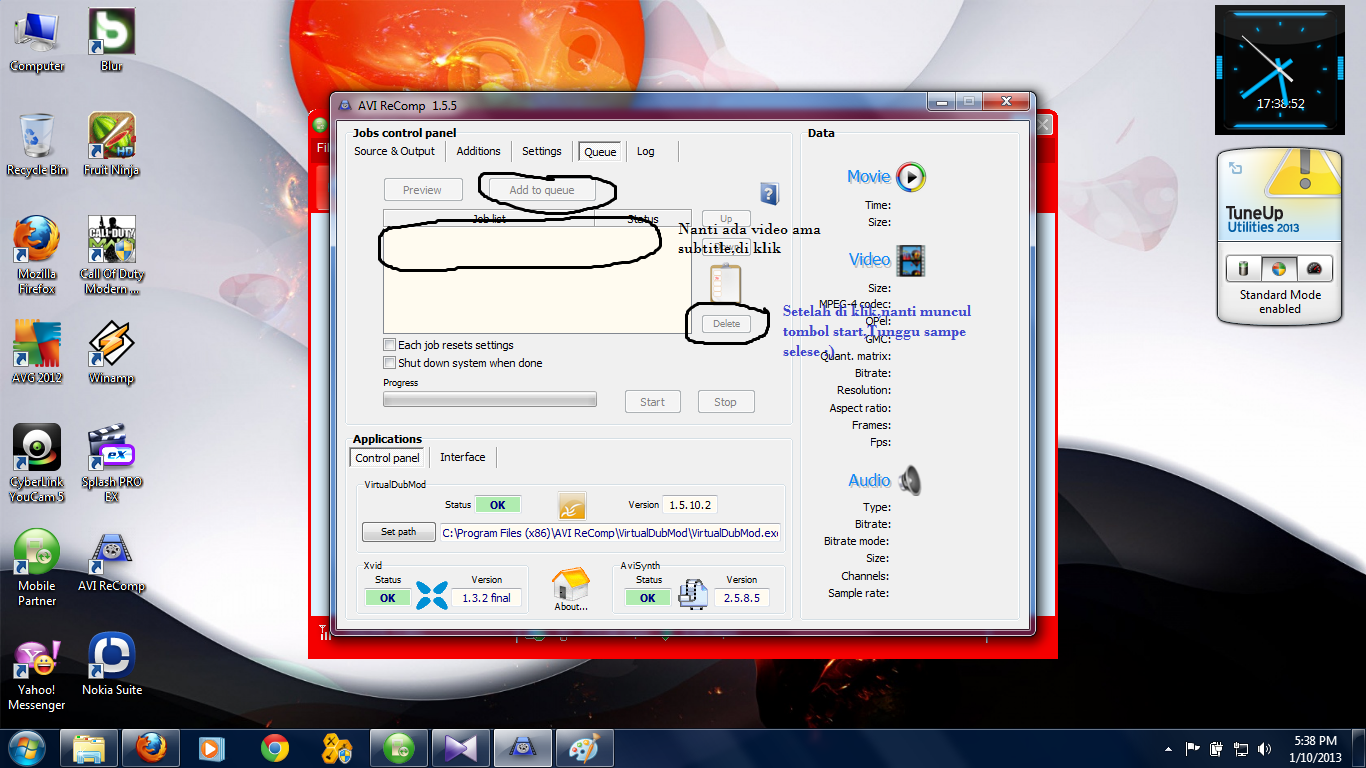Viewport: 1366px width, 768px height.
Task: Open the About house icon
Action: (571, 590)
